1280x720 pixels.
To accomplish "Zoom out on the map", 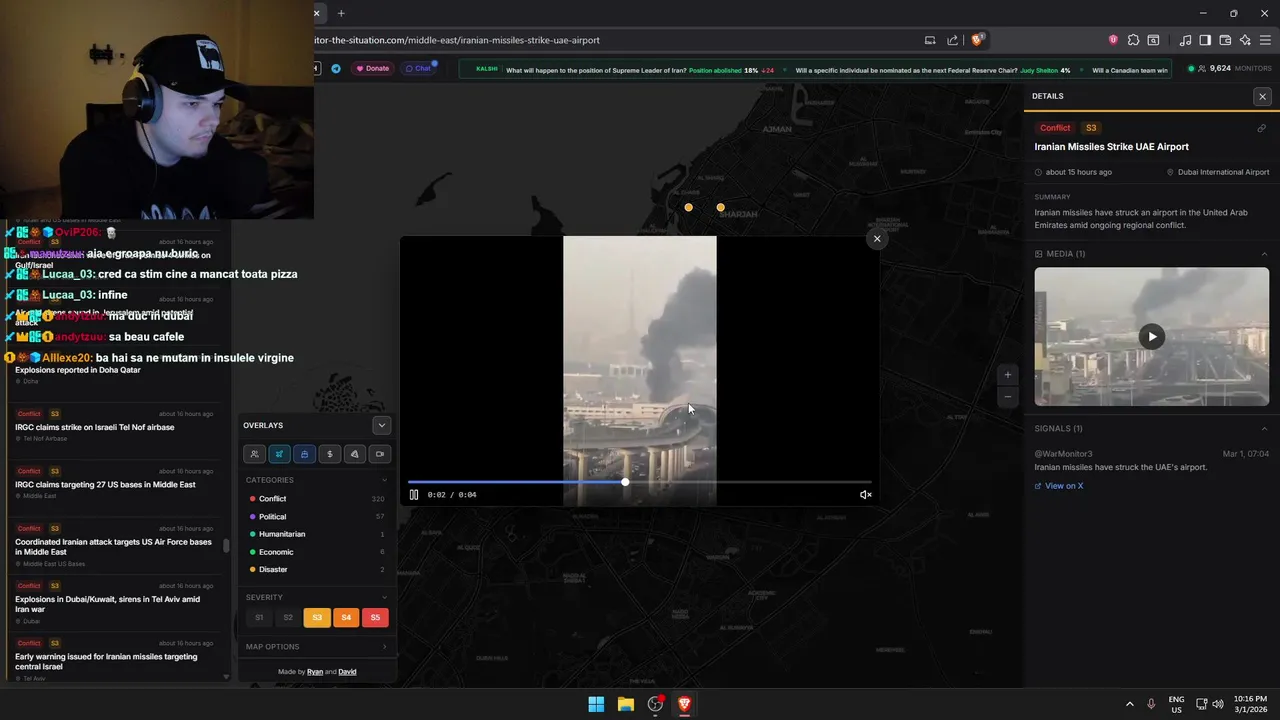I will click(x=1007, y=397).
